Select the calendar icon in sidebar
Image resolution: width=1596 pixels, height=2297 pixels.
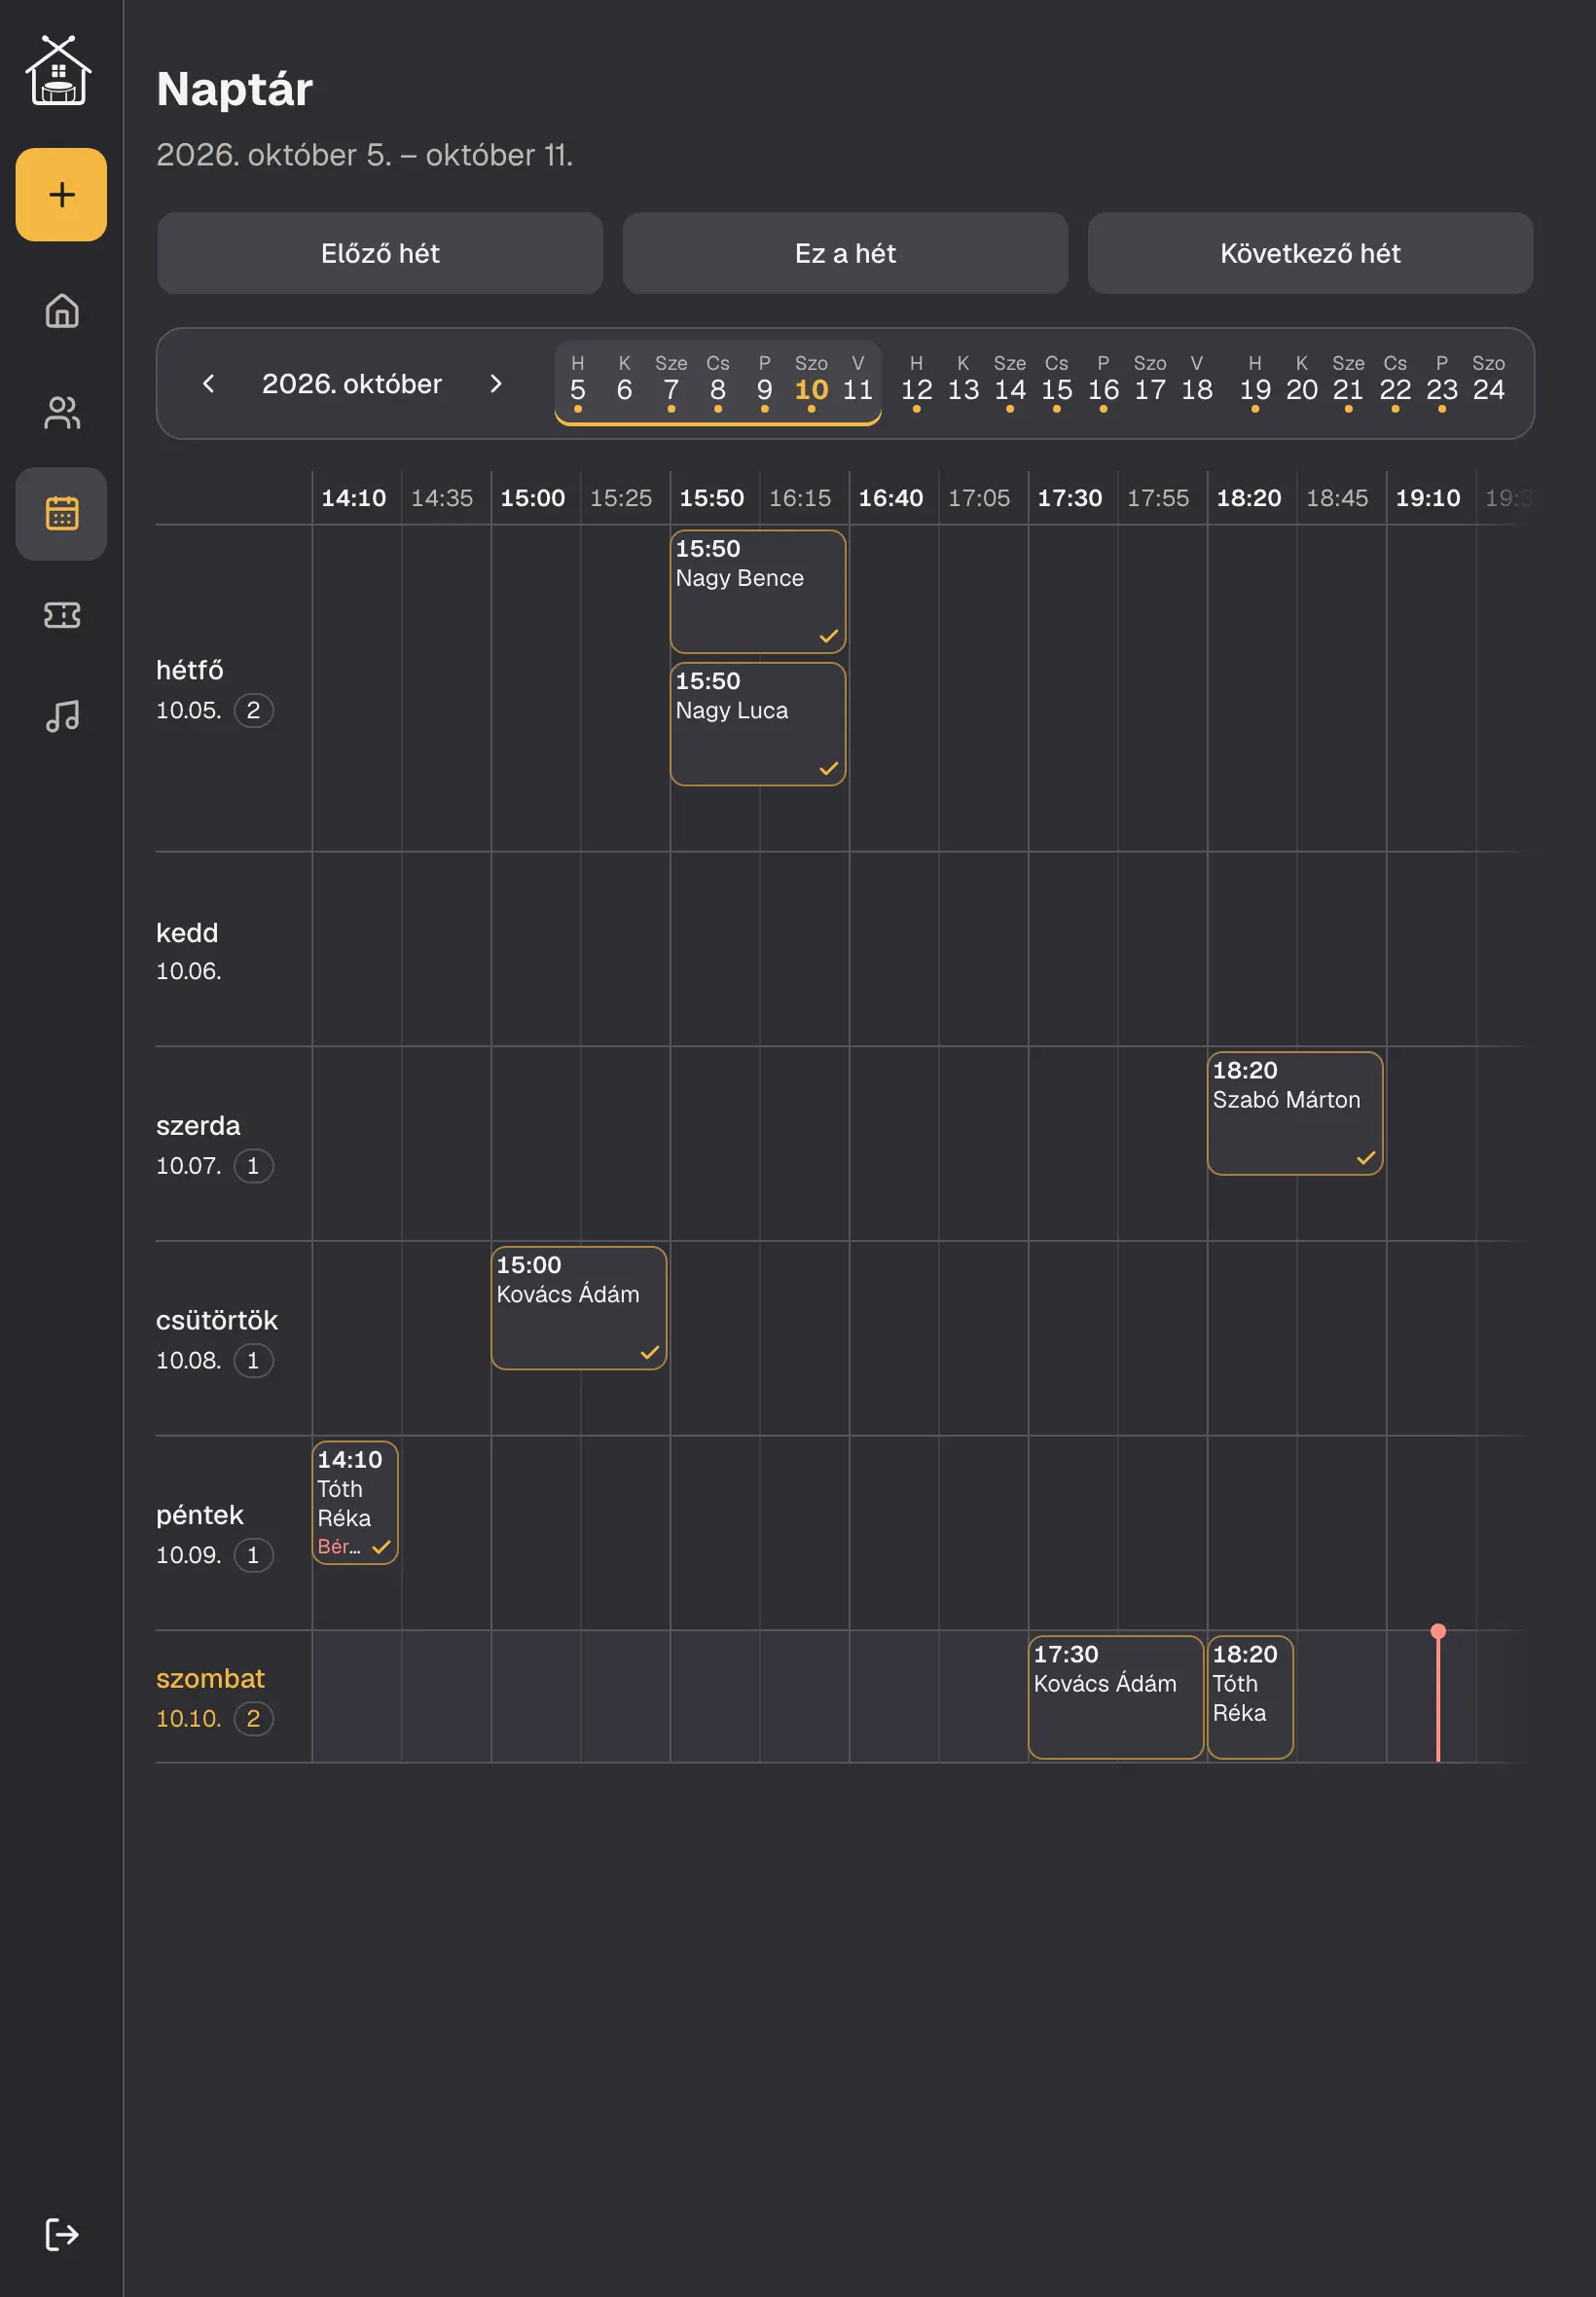pyautogui.click(x=61, y=514)
